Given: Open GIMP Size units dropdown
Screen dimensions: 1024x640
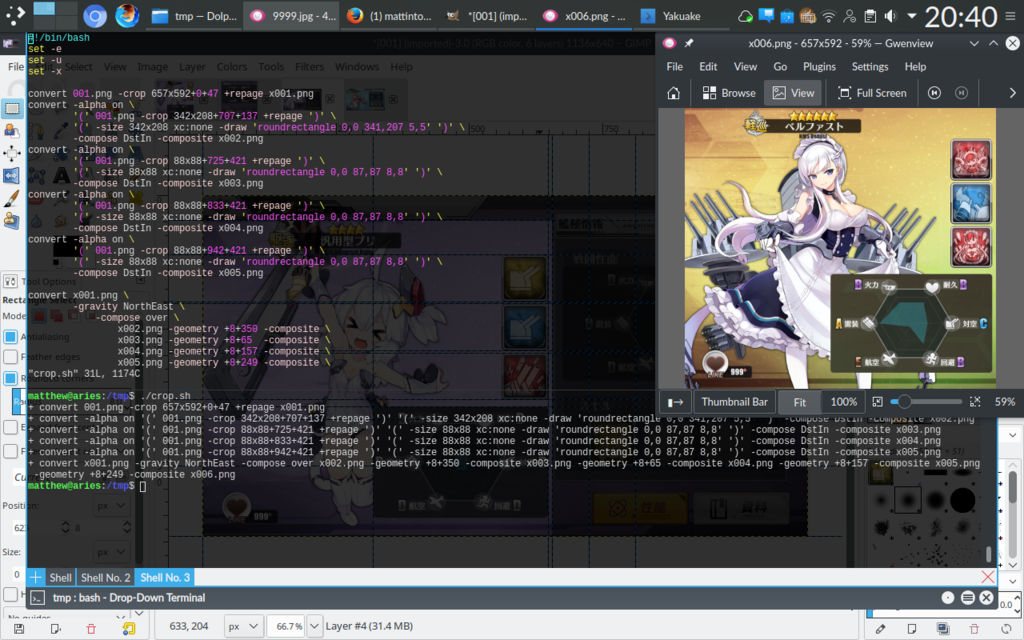Looking at the screenshot, I should (111, 552).
